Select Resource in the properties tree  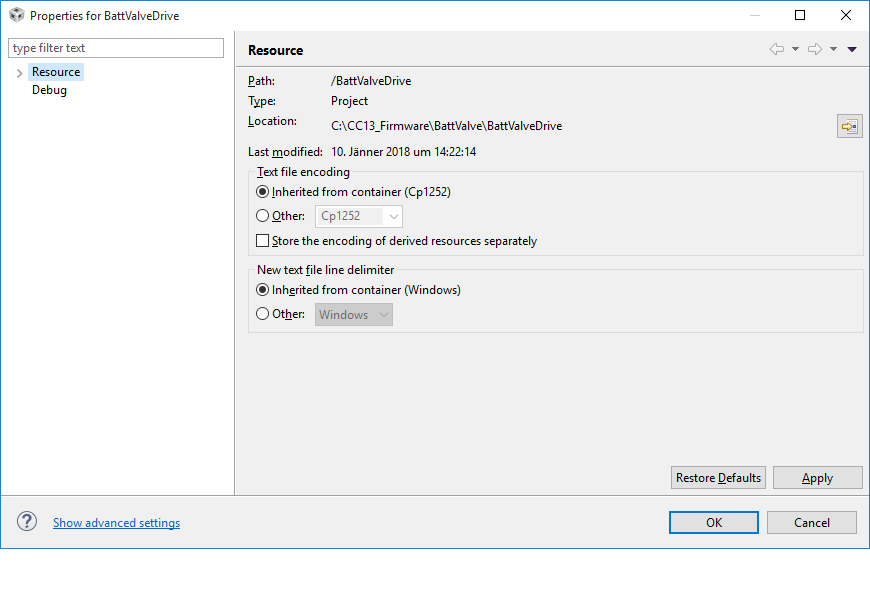click(55, 72)
